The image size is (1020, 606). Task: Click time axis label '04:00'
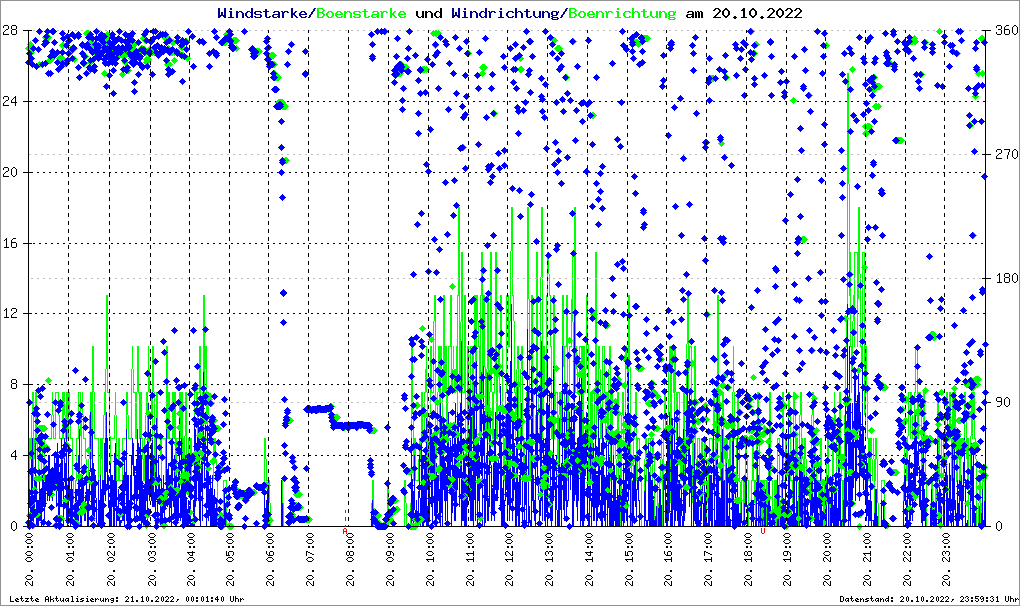(191, 549)
